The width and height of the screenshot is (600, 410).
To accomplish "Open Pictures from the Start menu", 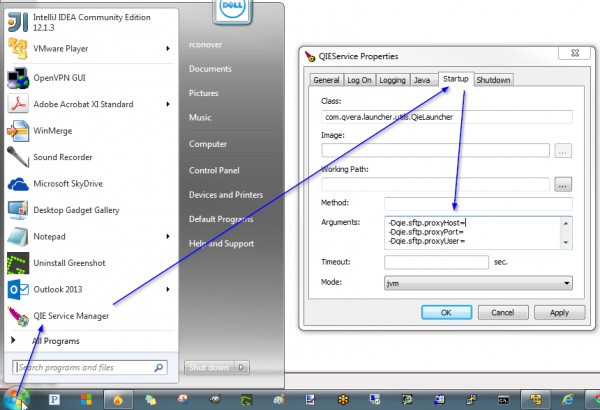I will pyautogui.click(x=204, y=93).
